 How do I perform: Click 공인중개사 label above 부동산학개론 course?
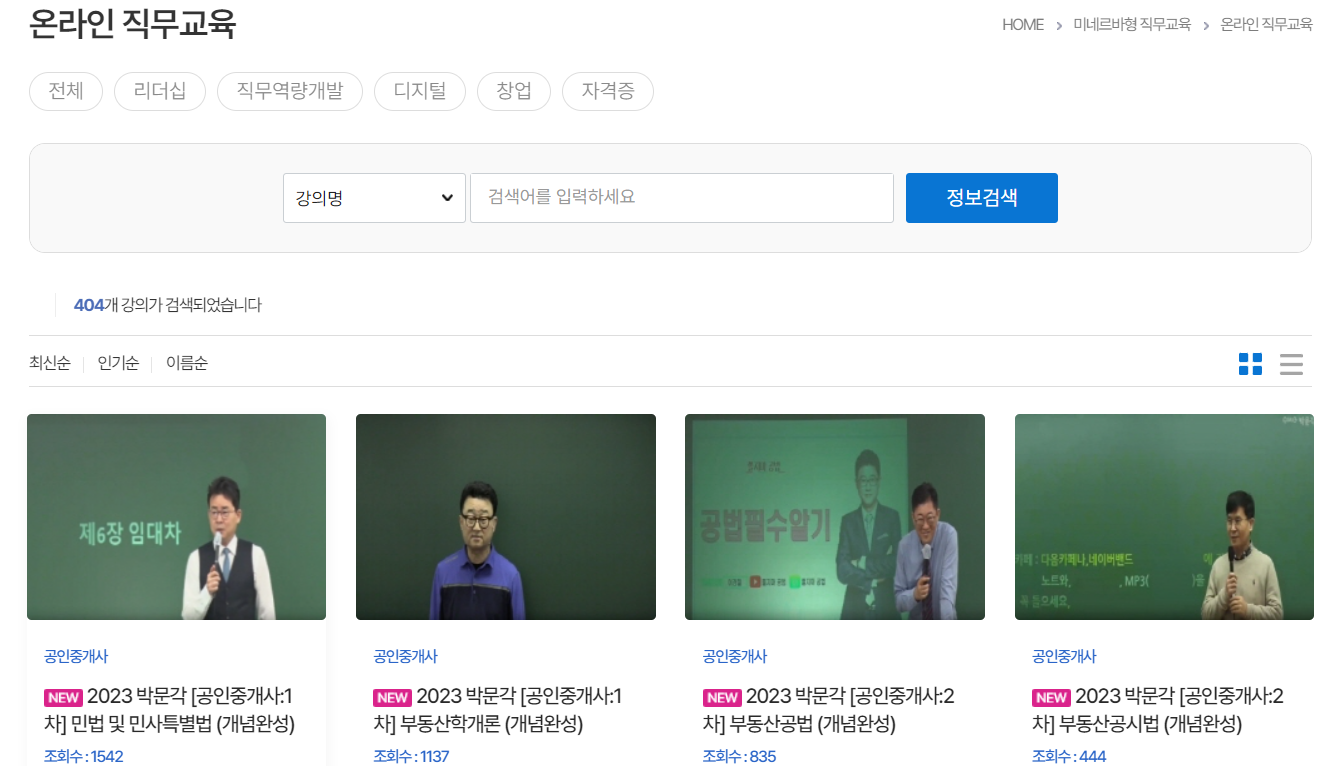click(405, 656)
